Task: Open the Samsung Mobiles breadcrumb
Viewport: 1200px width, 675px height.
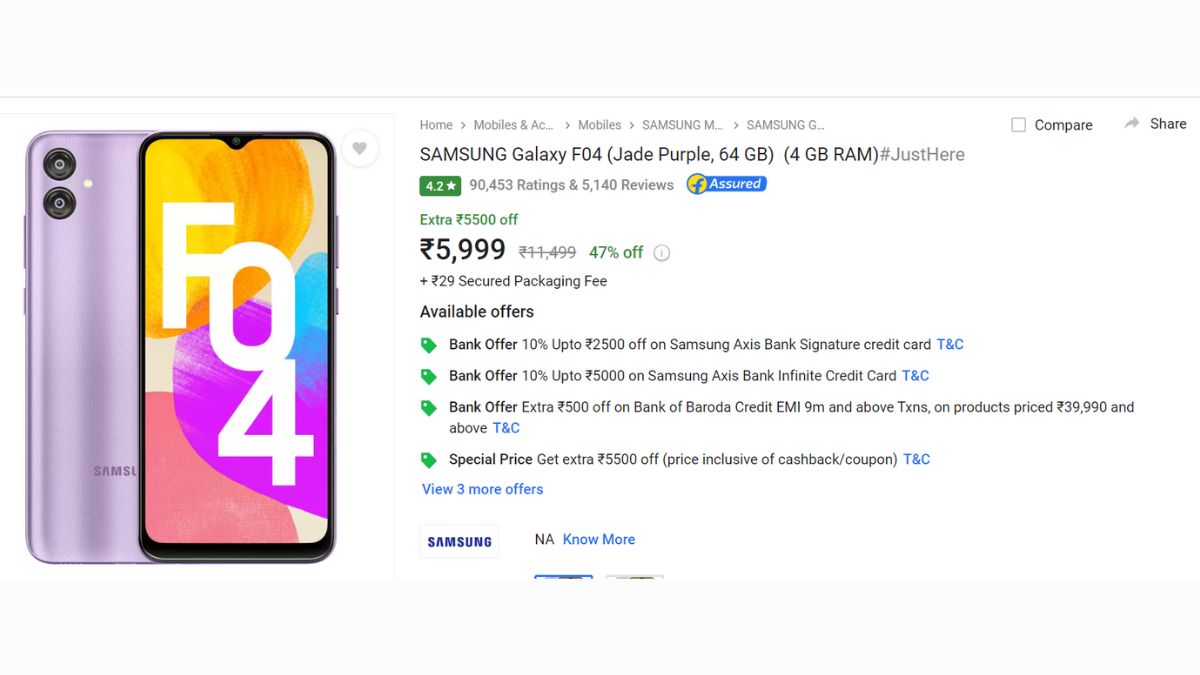Action: click(x=682, y=125)
